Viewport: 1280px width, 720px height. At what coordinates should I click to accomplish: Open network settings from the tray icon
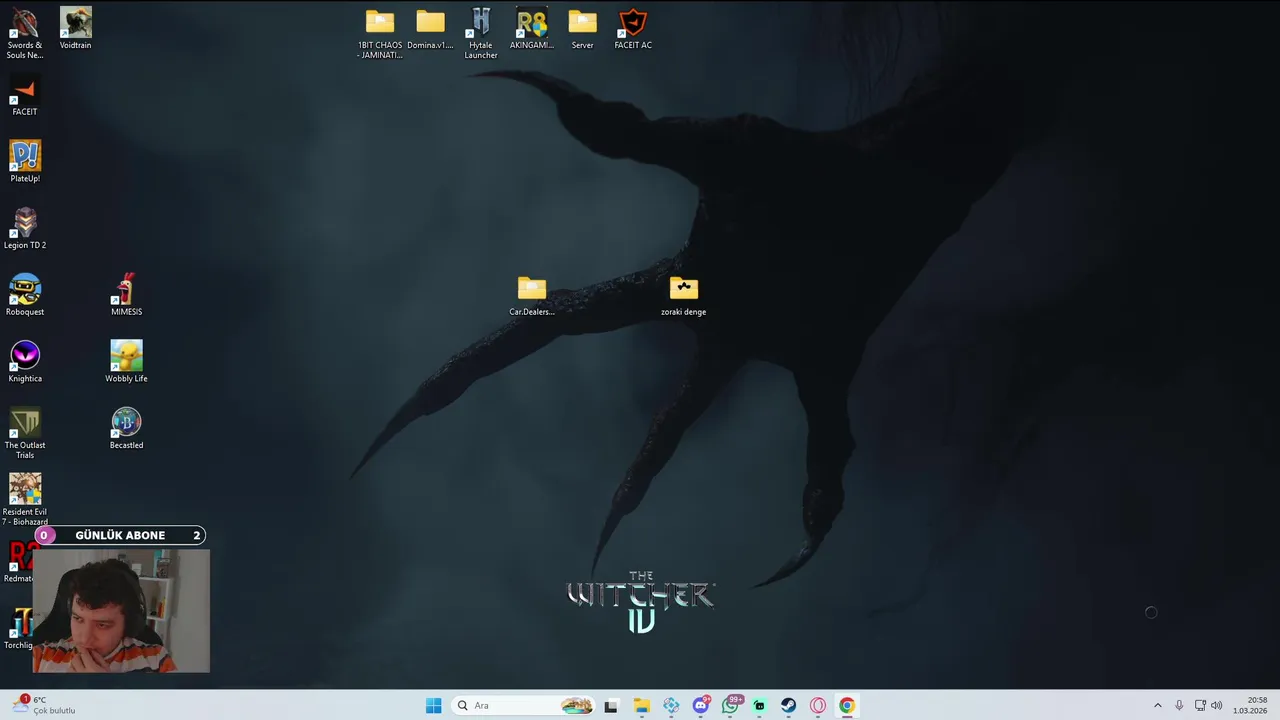[x=1200, y=706]
